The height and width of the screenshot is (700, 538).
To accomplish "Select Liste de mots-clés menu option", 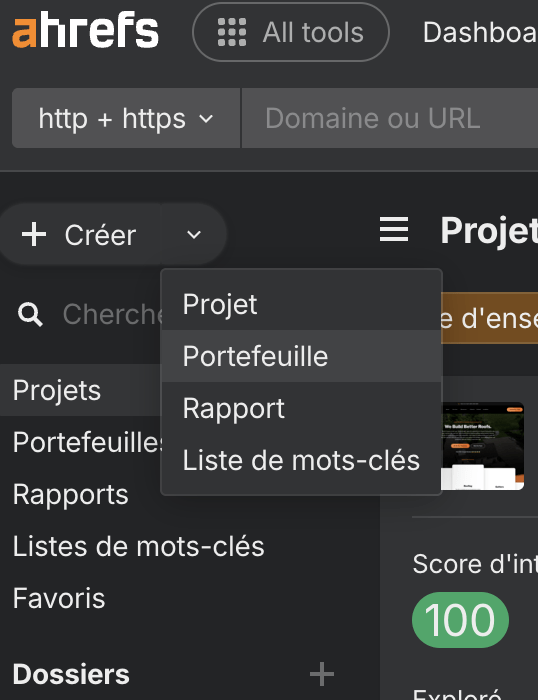I will click(301, 460).
